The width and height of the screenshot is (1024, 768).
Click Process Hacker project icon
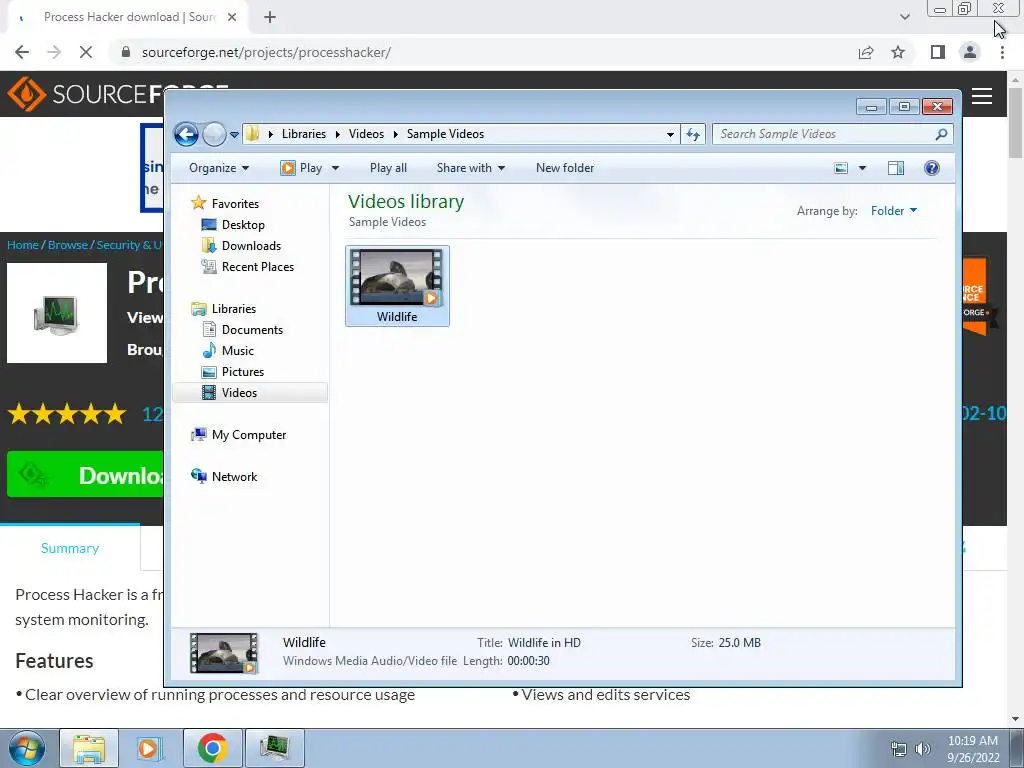click(x=57, y=313)
